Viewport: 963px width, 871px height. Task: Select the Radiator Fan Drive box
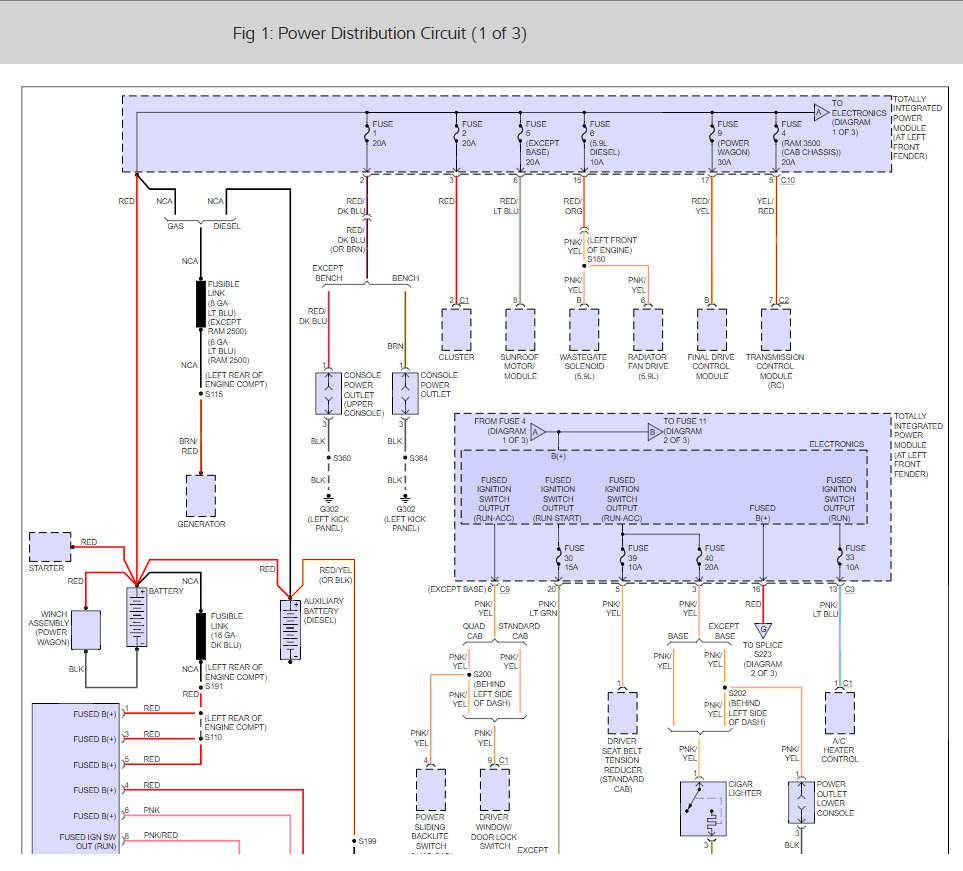[x=648, y=330]
